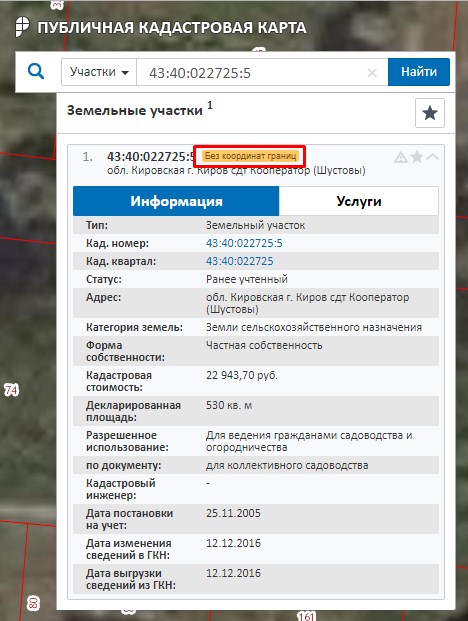Click the Публичная кадастровая карта logo icon
Screen dimensions: 468x621
22,27
